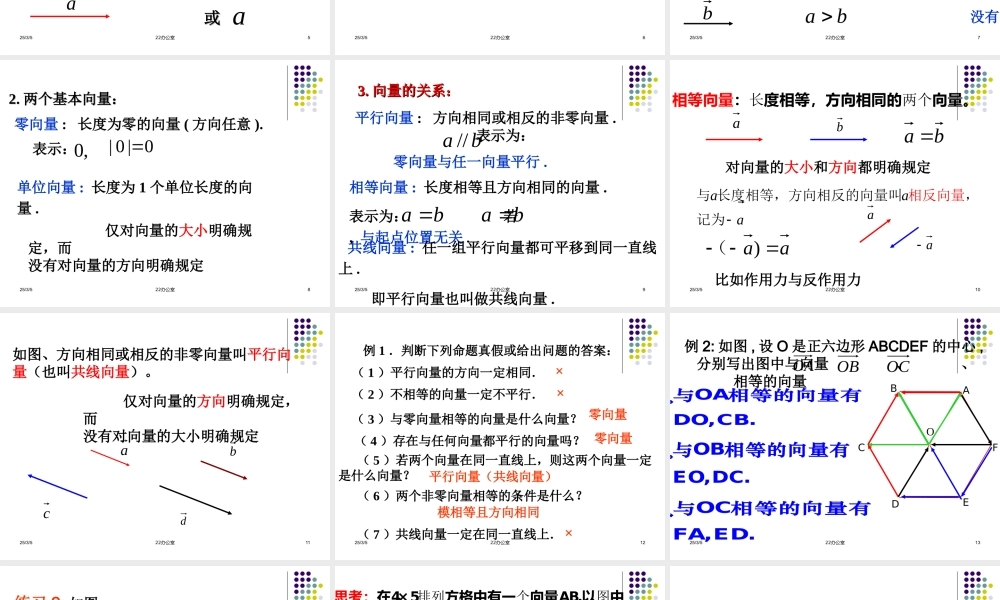The width and height of the screenshot is (1000, 600).
Task: Select the slide with the hexagon ABCDEF figure
Action: tap(835, 436)
